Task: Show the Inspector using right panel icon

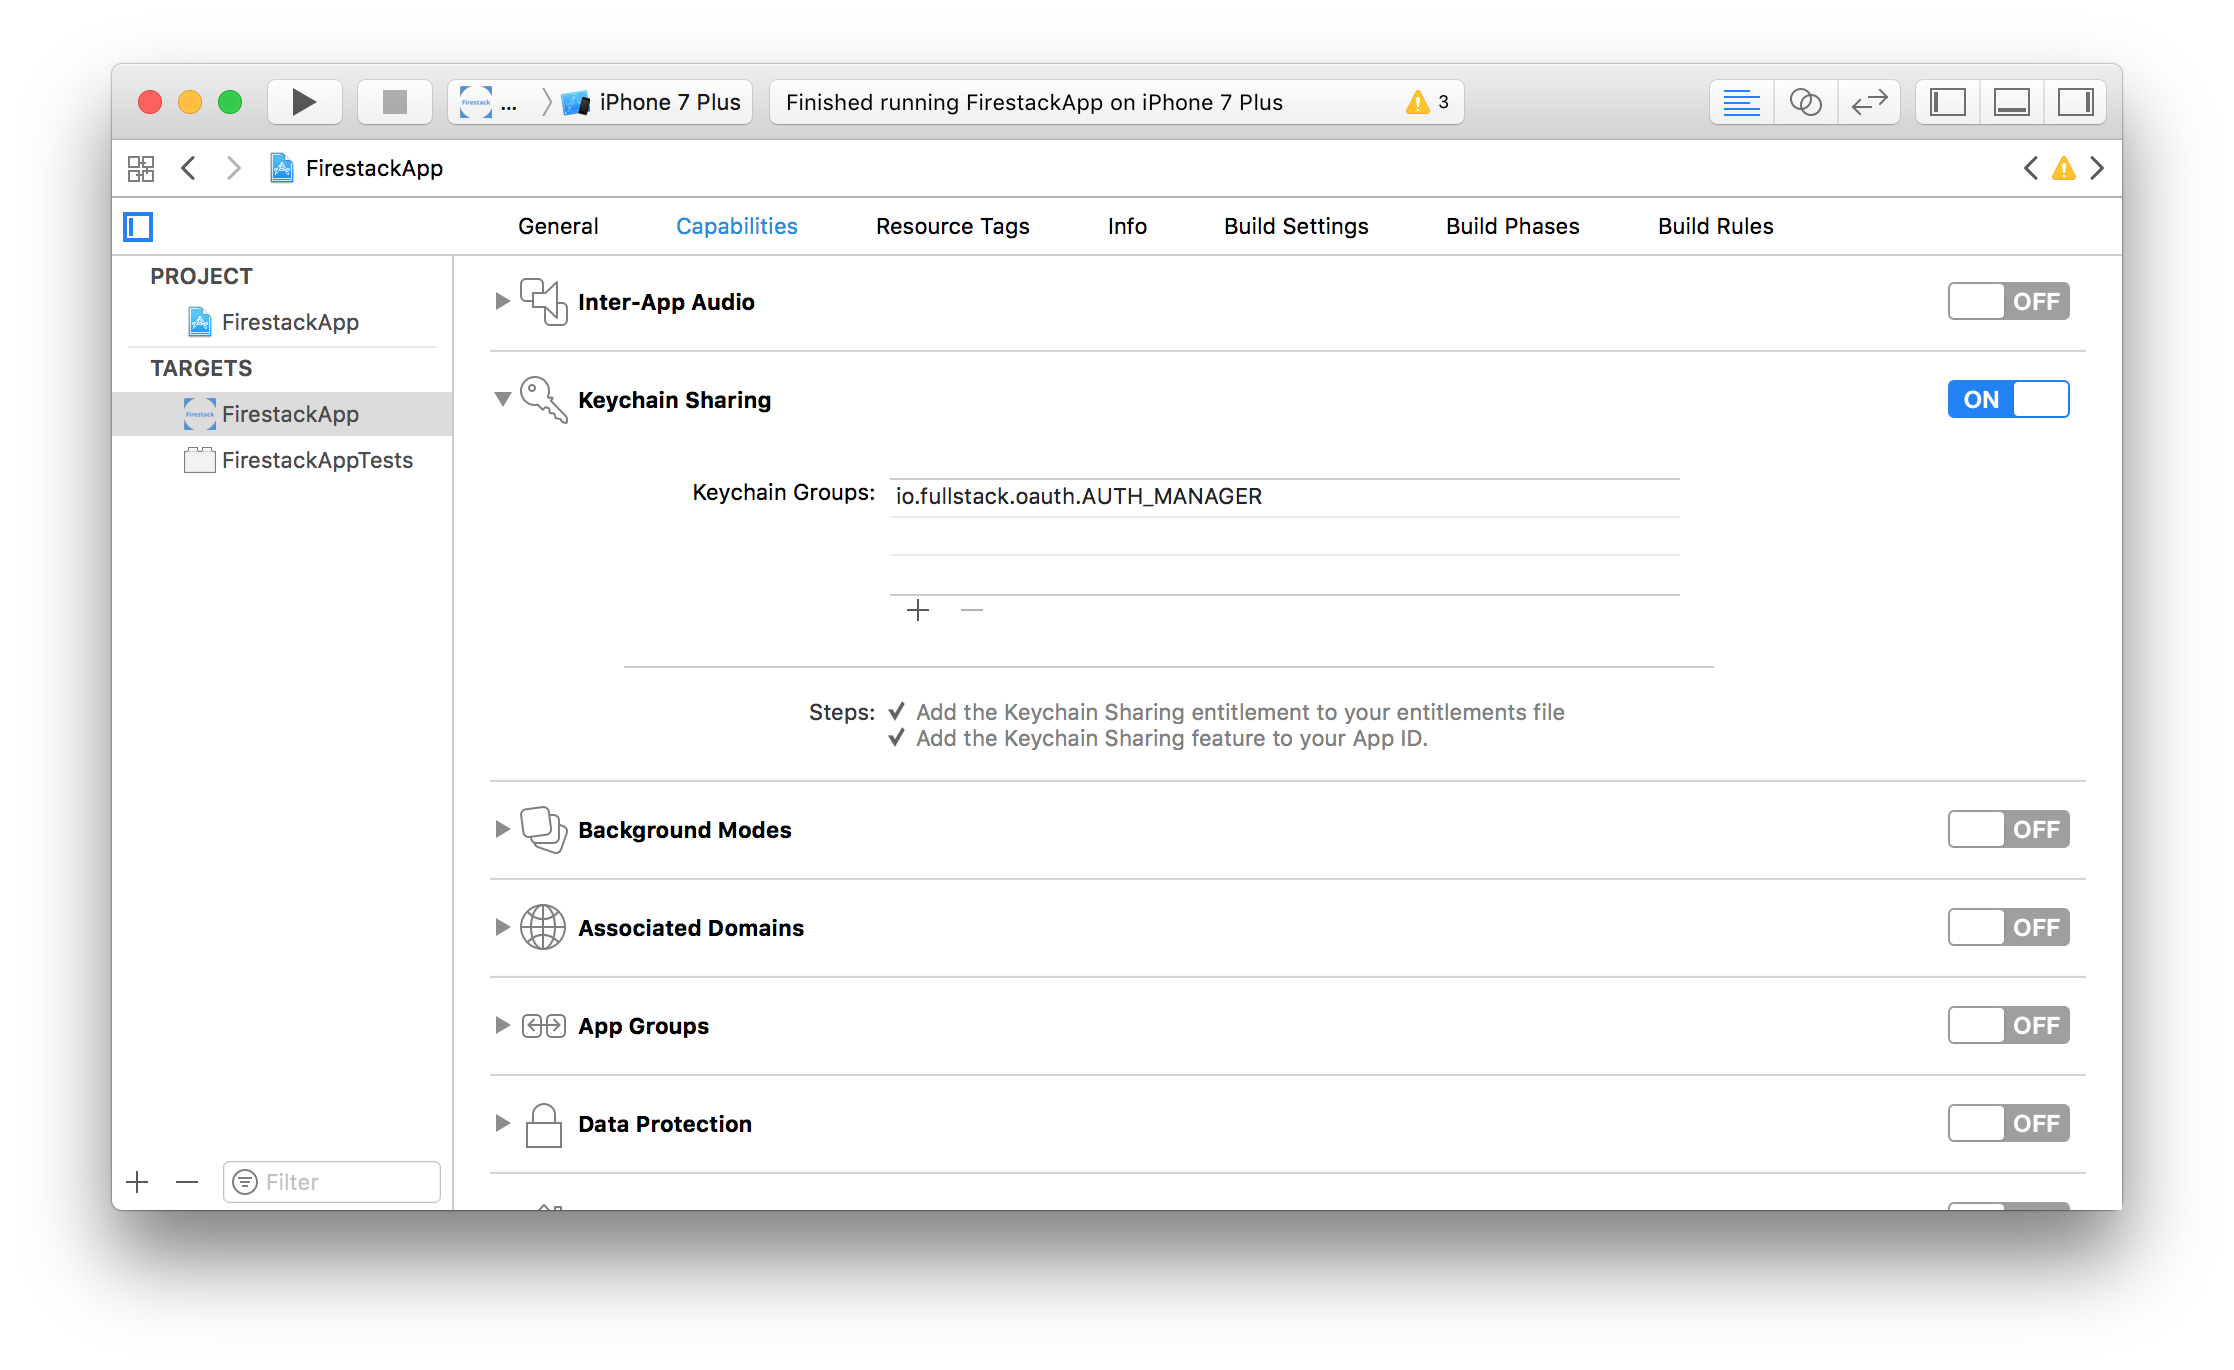Action: click(2076, 101)
